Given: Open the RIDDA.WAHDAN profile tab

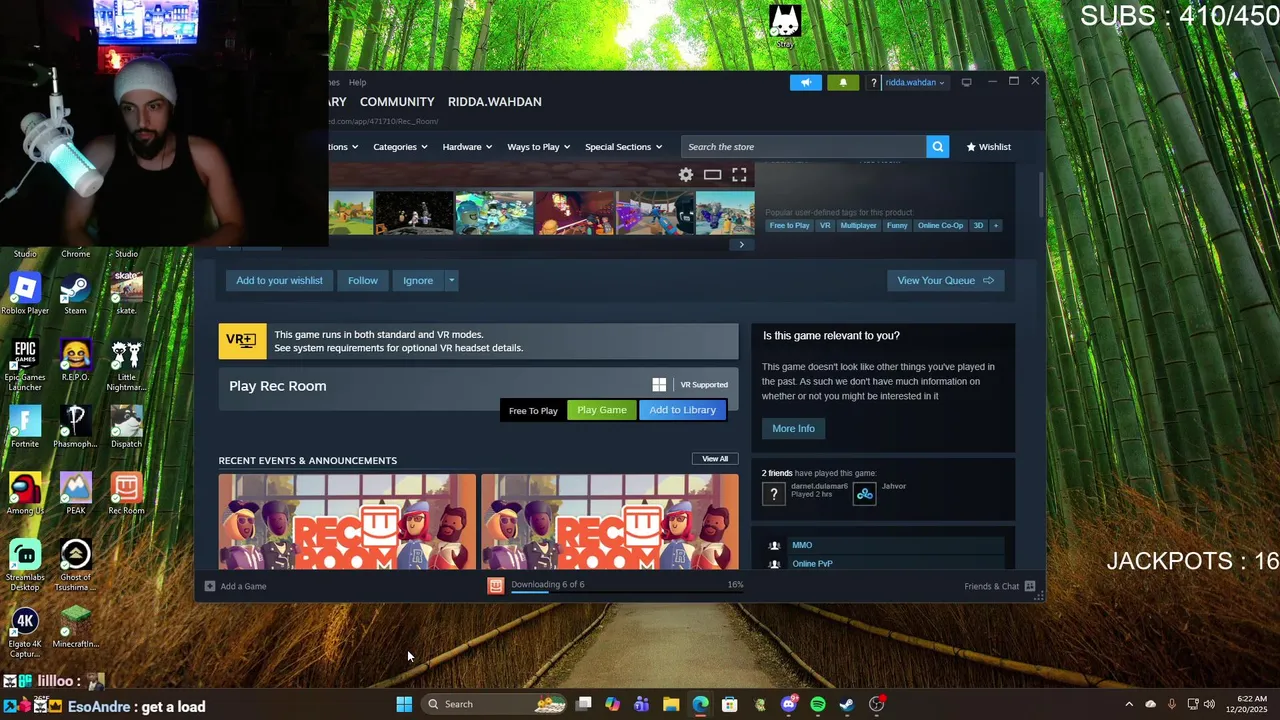Looking at the screenshot, I should (x=494, y=102).
